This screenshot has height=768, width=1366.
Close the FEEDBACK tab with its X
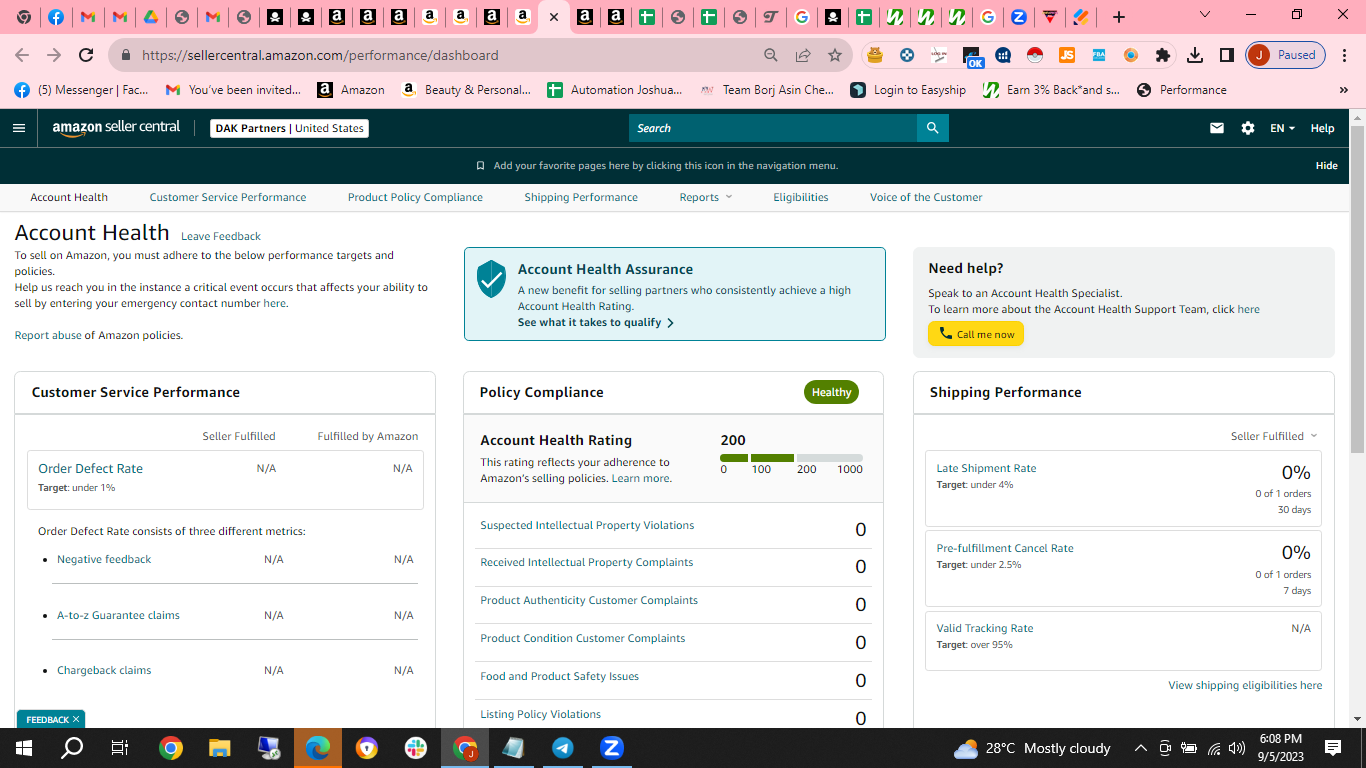tap(76, 719)
